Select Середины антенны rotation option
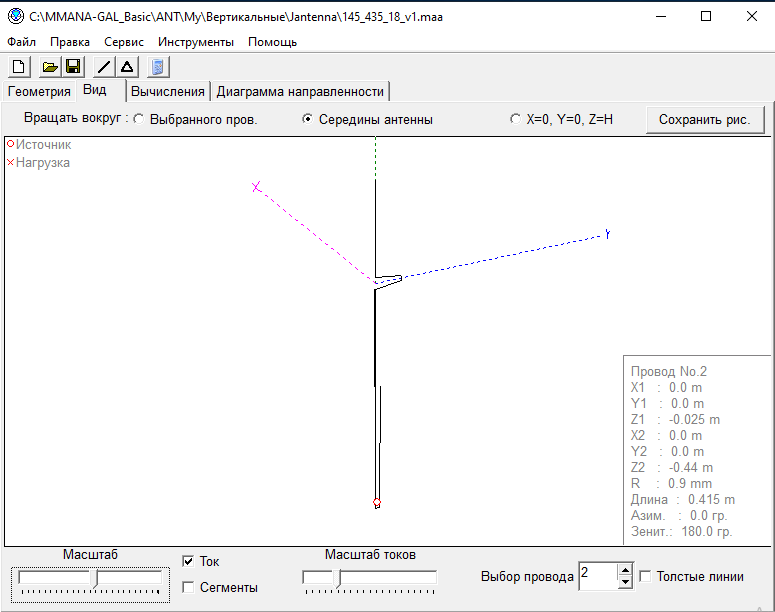Screen dimensions: 775x612 (367, 120)
